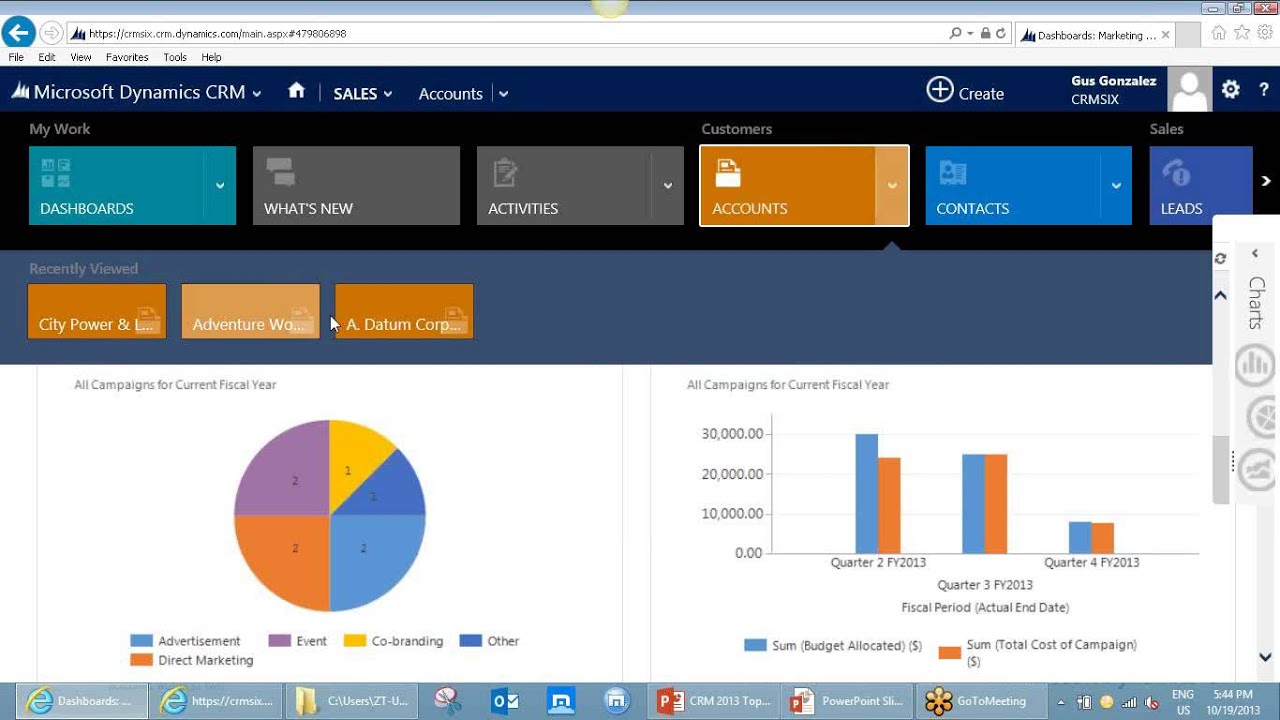Click the refresh icon beside Charts pane
The image size is (1280, 720).
1220,259
